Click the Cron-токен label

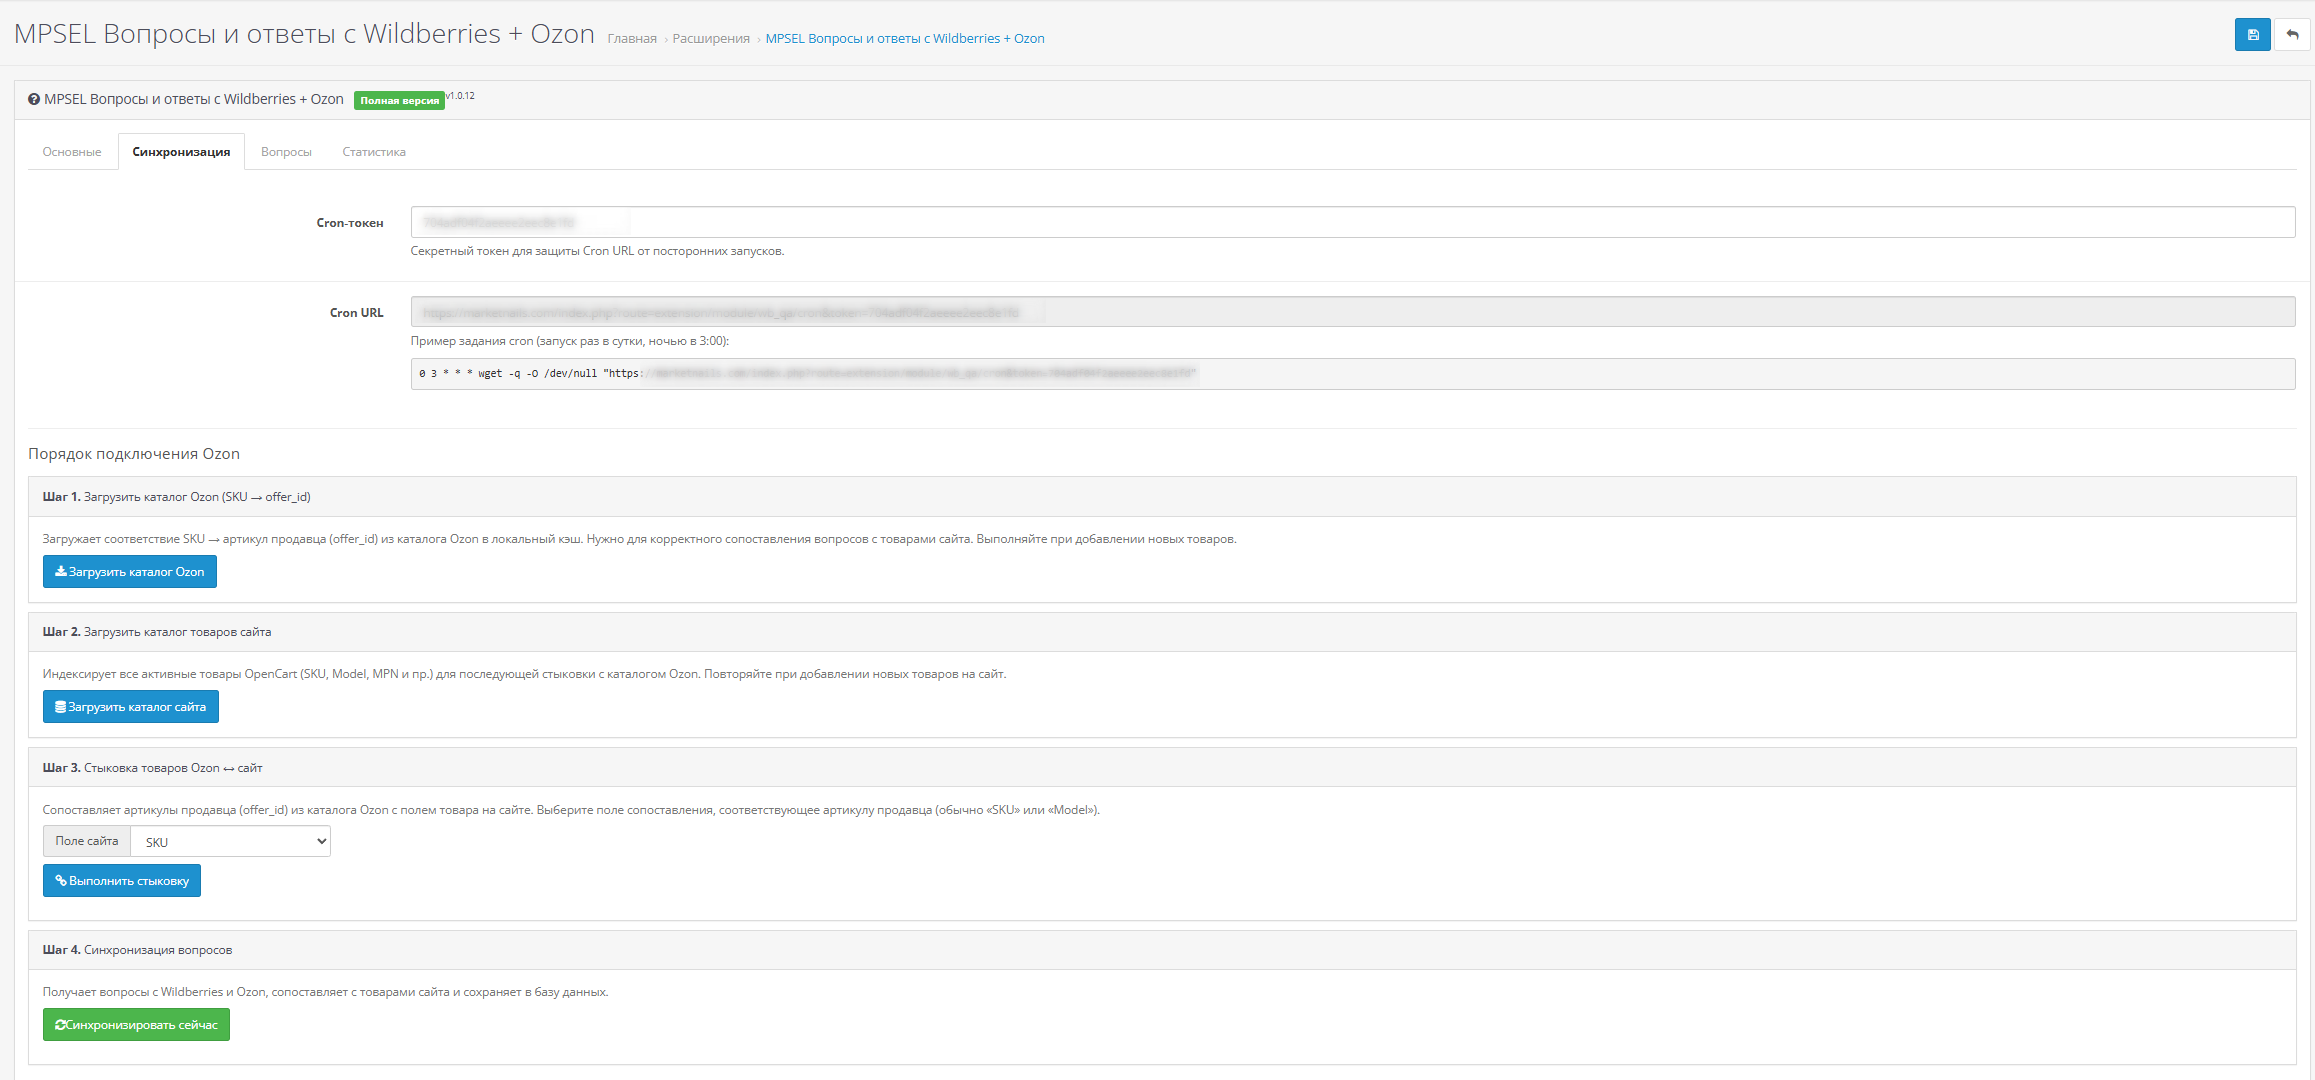click(350, 223)
